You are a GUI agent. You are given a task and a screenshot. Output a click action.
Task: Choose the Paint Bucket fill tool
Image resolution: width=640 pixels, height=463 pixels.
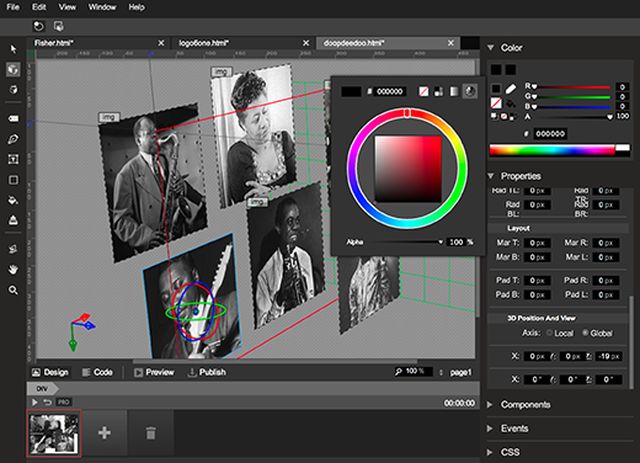pyautogui.click(x=13, y=200)
